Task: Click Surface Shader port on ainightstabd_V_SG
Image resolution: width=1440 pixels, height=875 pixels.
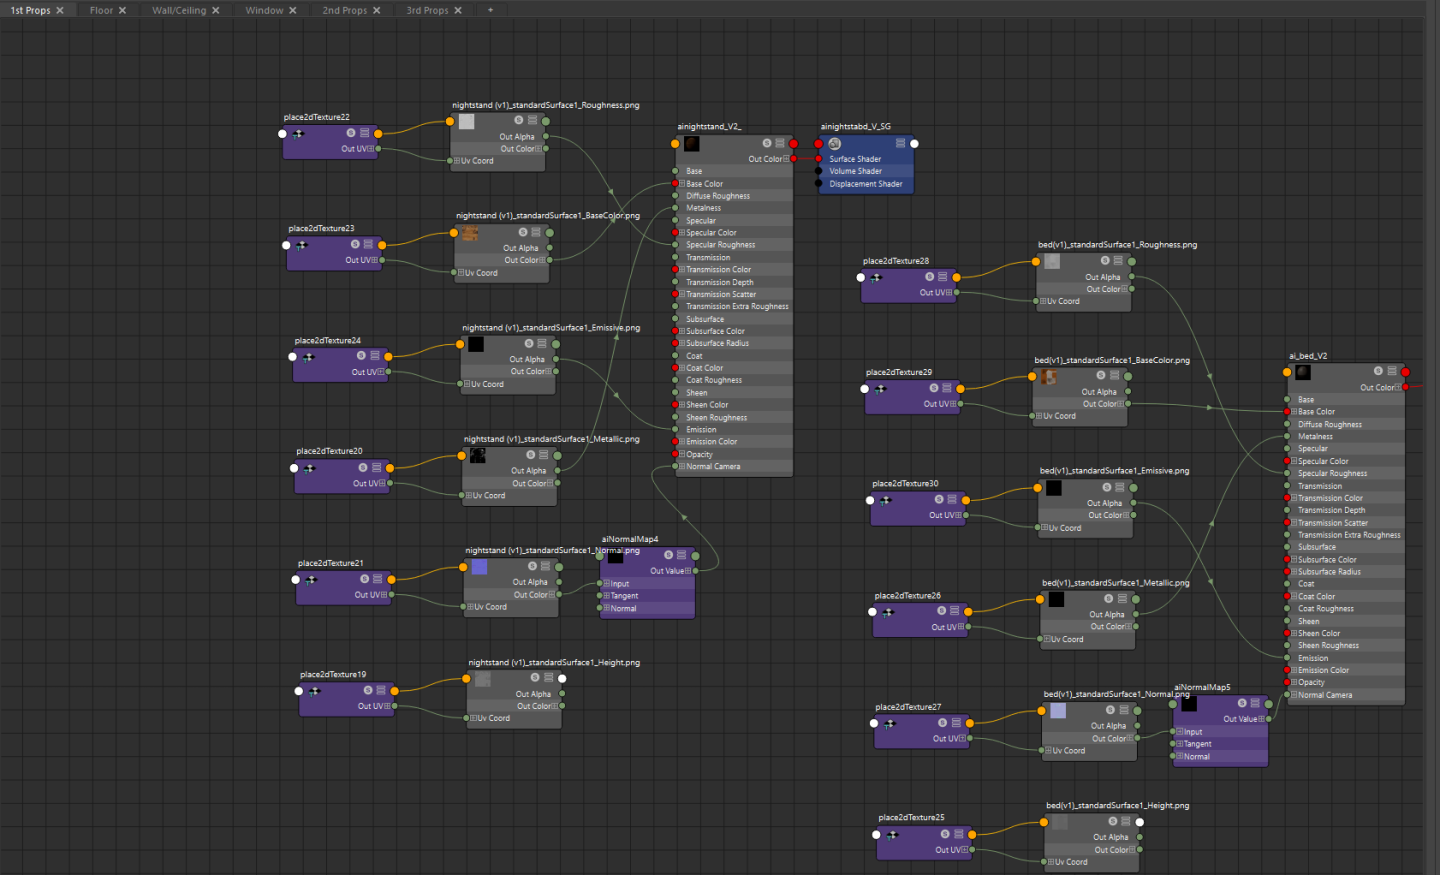Action: [819, 159]
